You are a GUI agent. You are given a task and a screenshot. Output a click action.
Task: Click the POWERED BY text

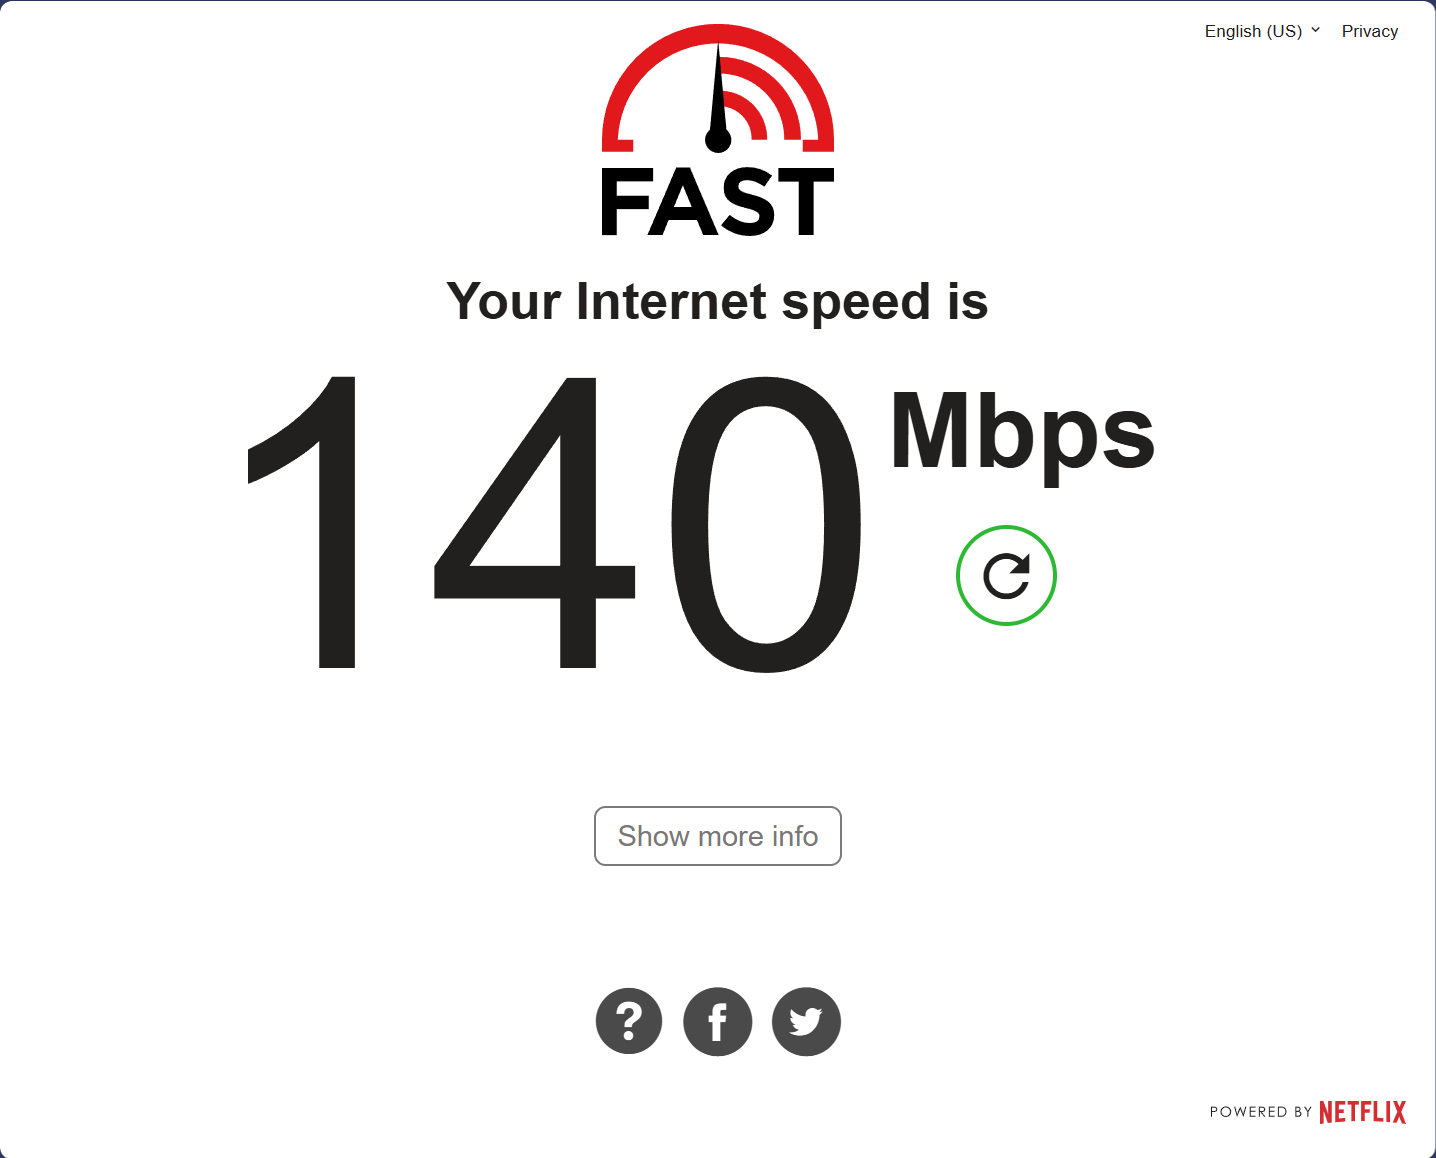pos(1261,1112)
